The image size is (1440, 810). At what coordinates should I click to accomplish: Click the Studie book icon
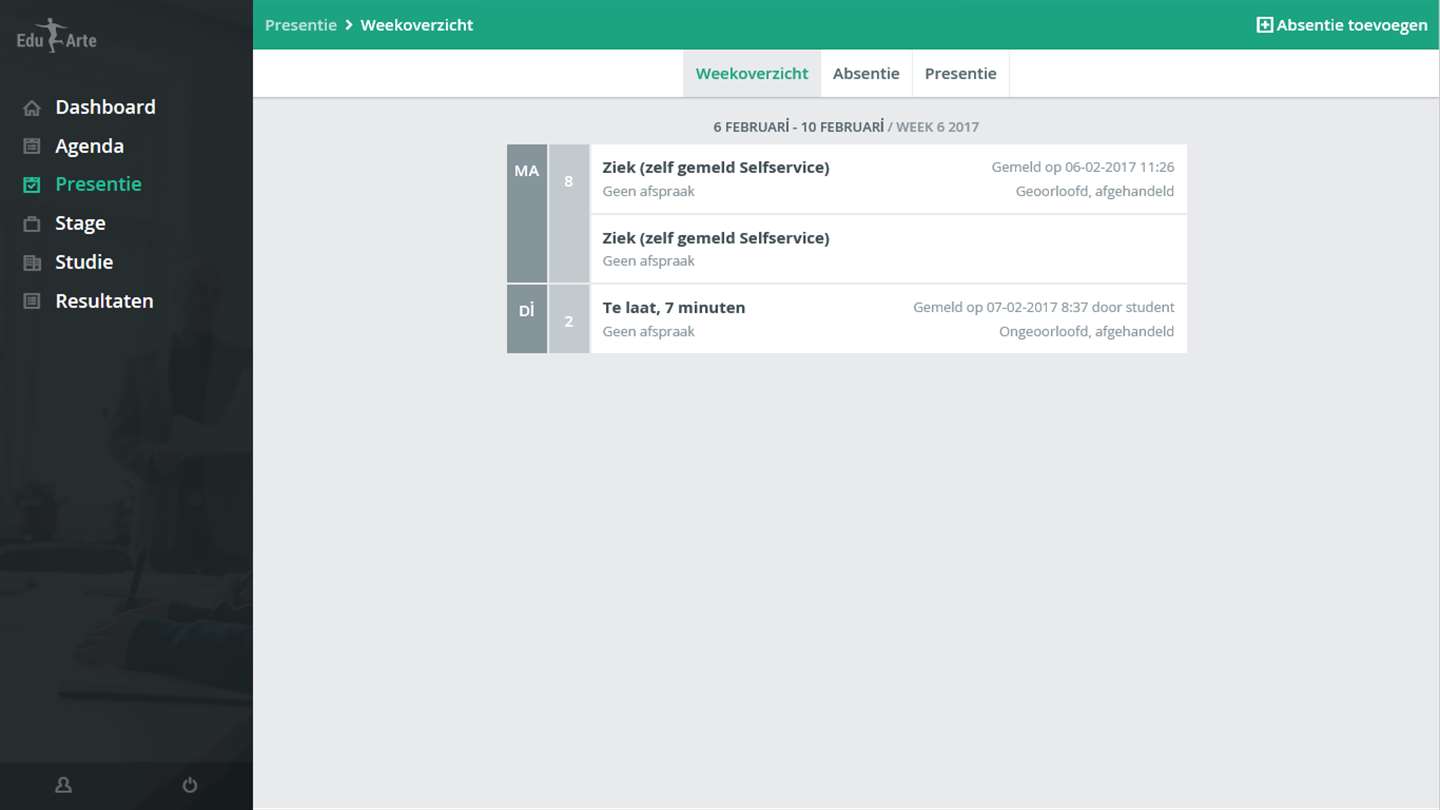pyautogui.click(x=32, y=263)
